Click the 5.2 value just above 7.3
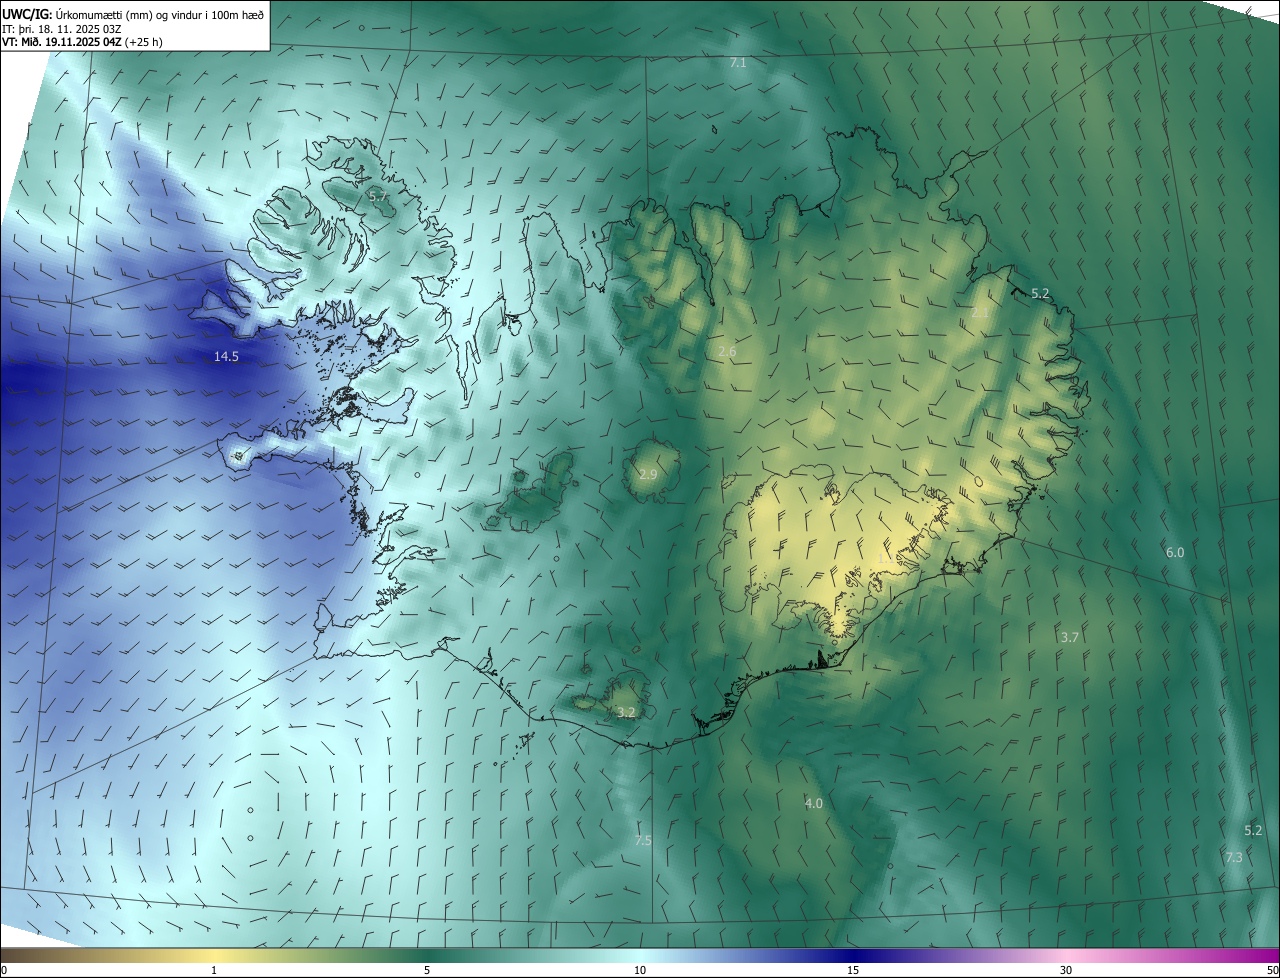This screenshot has height=978, width=1280. pyautogui.click(x=1253, y=830)
